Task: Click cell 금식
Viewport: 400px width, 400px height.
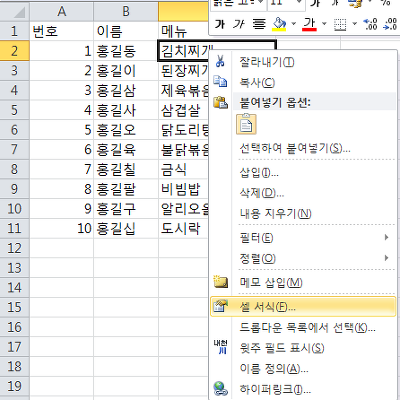Action: point(183,169)
